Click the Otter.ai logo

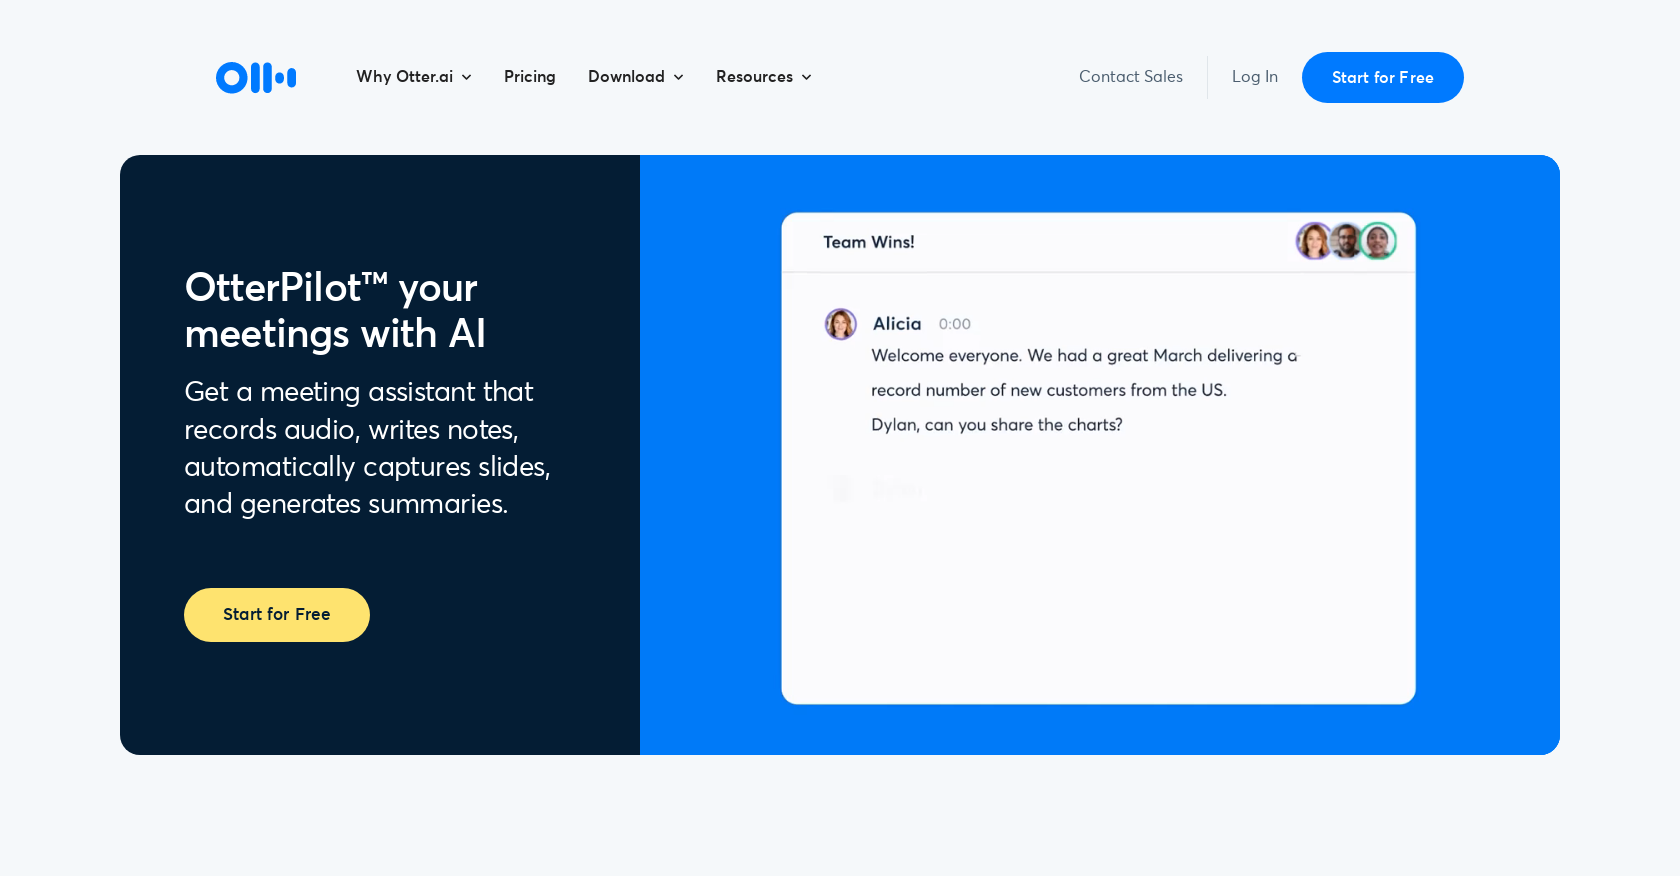[x=256, y=77]
